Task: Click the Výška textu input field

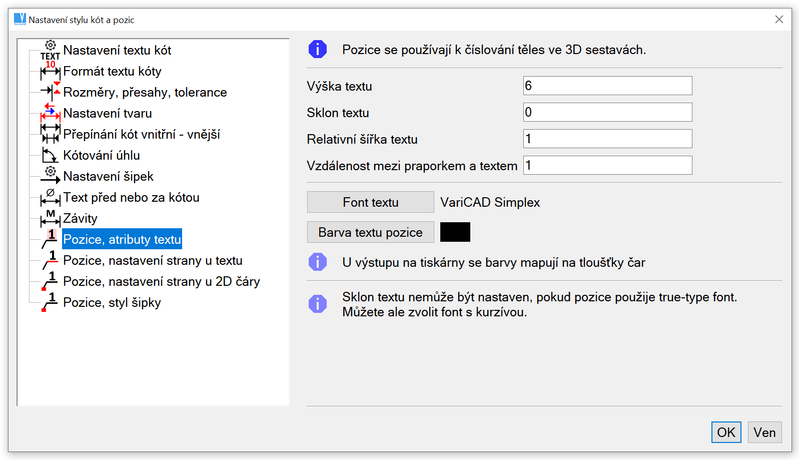Action: 607,86
